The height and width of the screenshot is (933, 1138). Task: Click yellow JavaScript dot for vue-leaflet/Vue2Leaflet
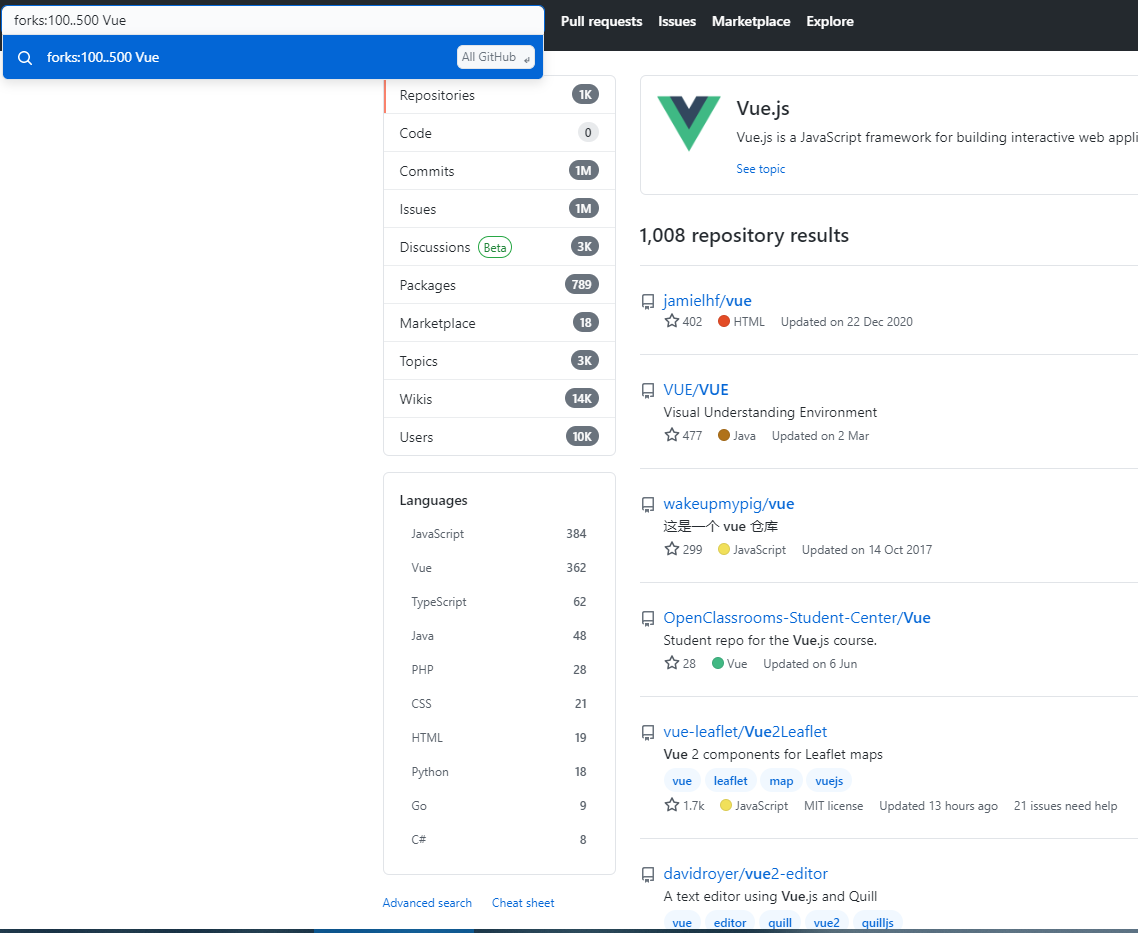pyautogui.click(x=726, y=805)
